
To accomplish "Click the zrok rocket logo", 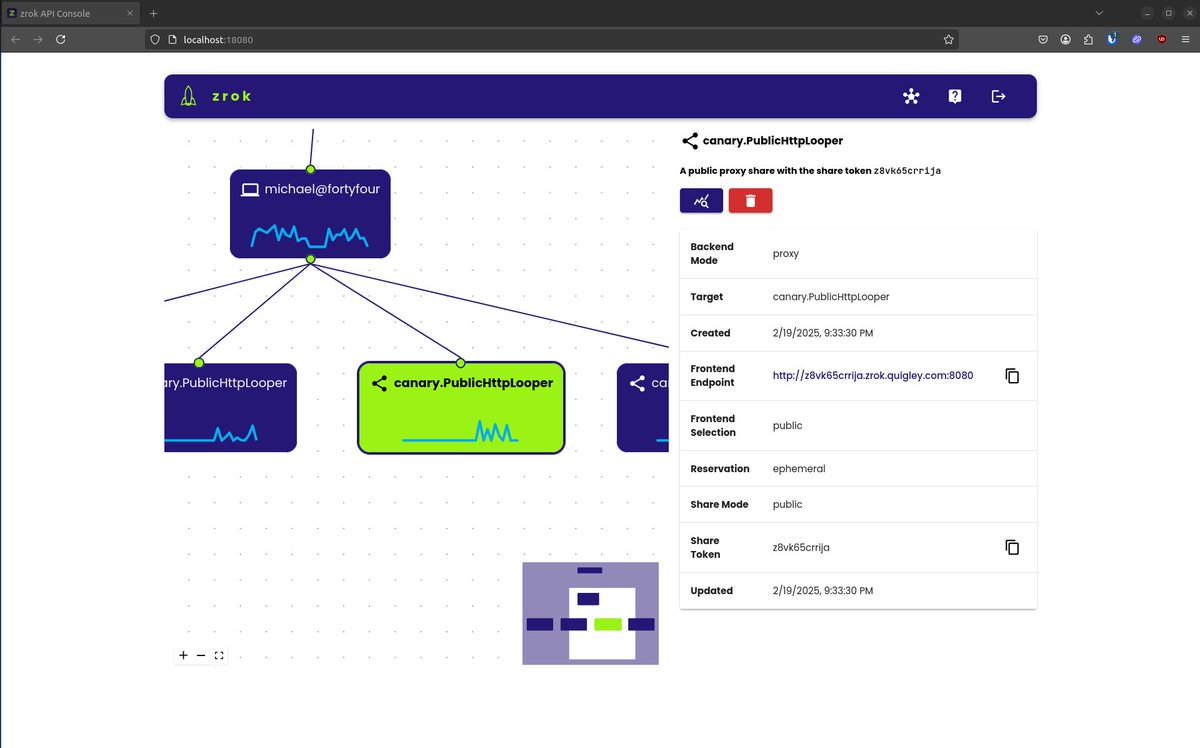I will (188, 96).
